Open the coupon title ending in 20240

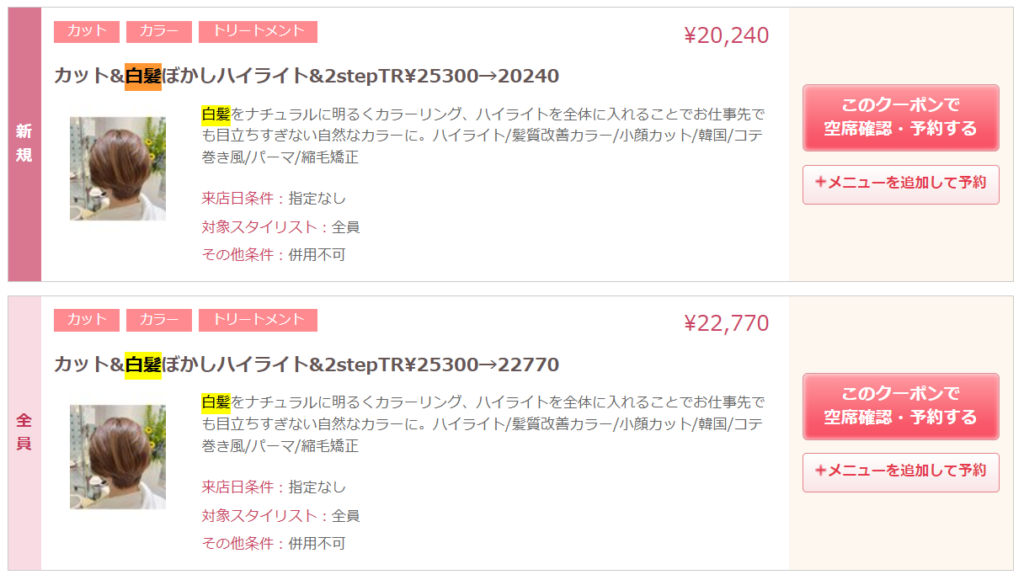(x=306, y=76)
